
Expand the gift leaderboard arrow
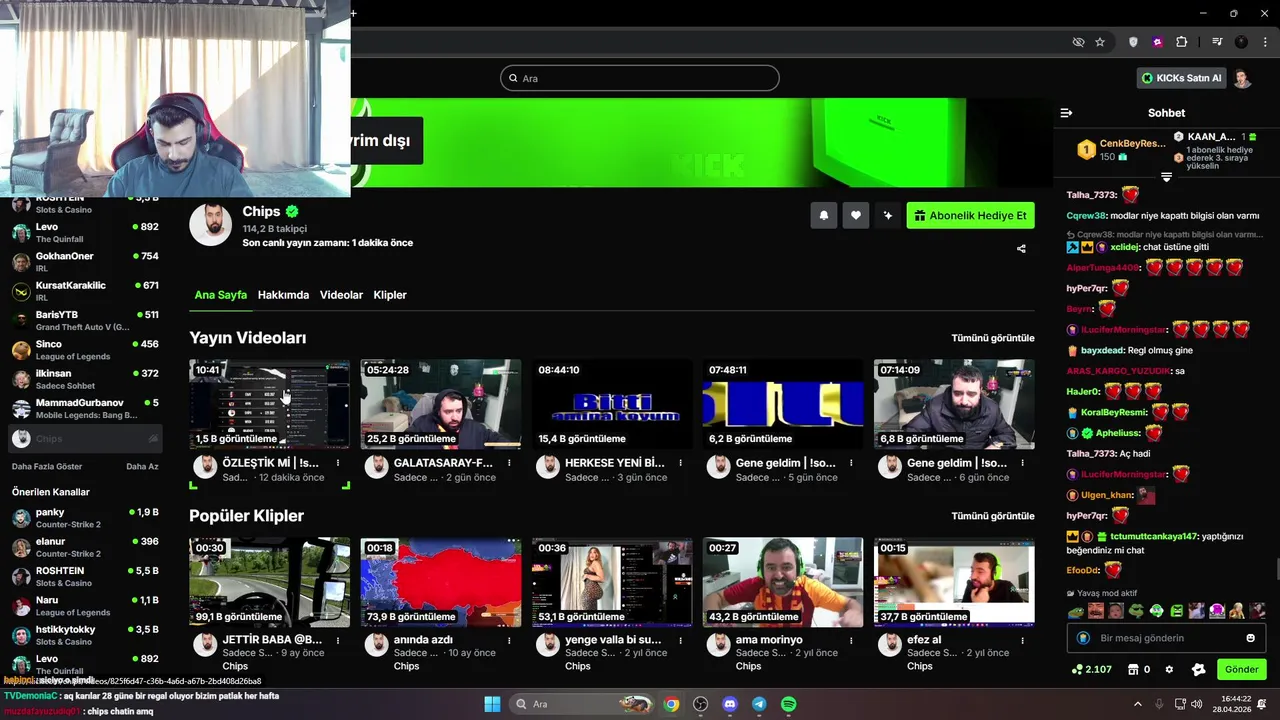[1166, 177]
